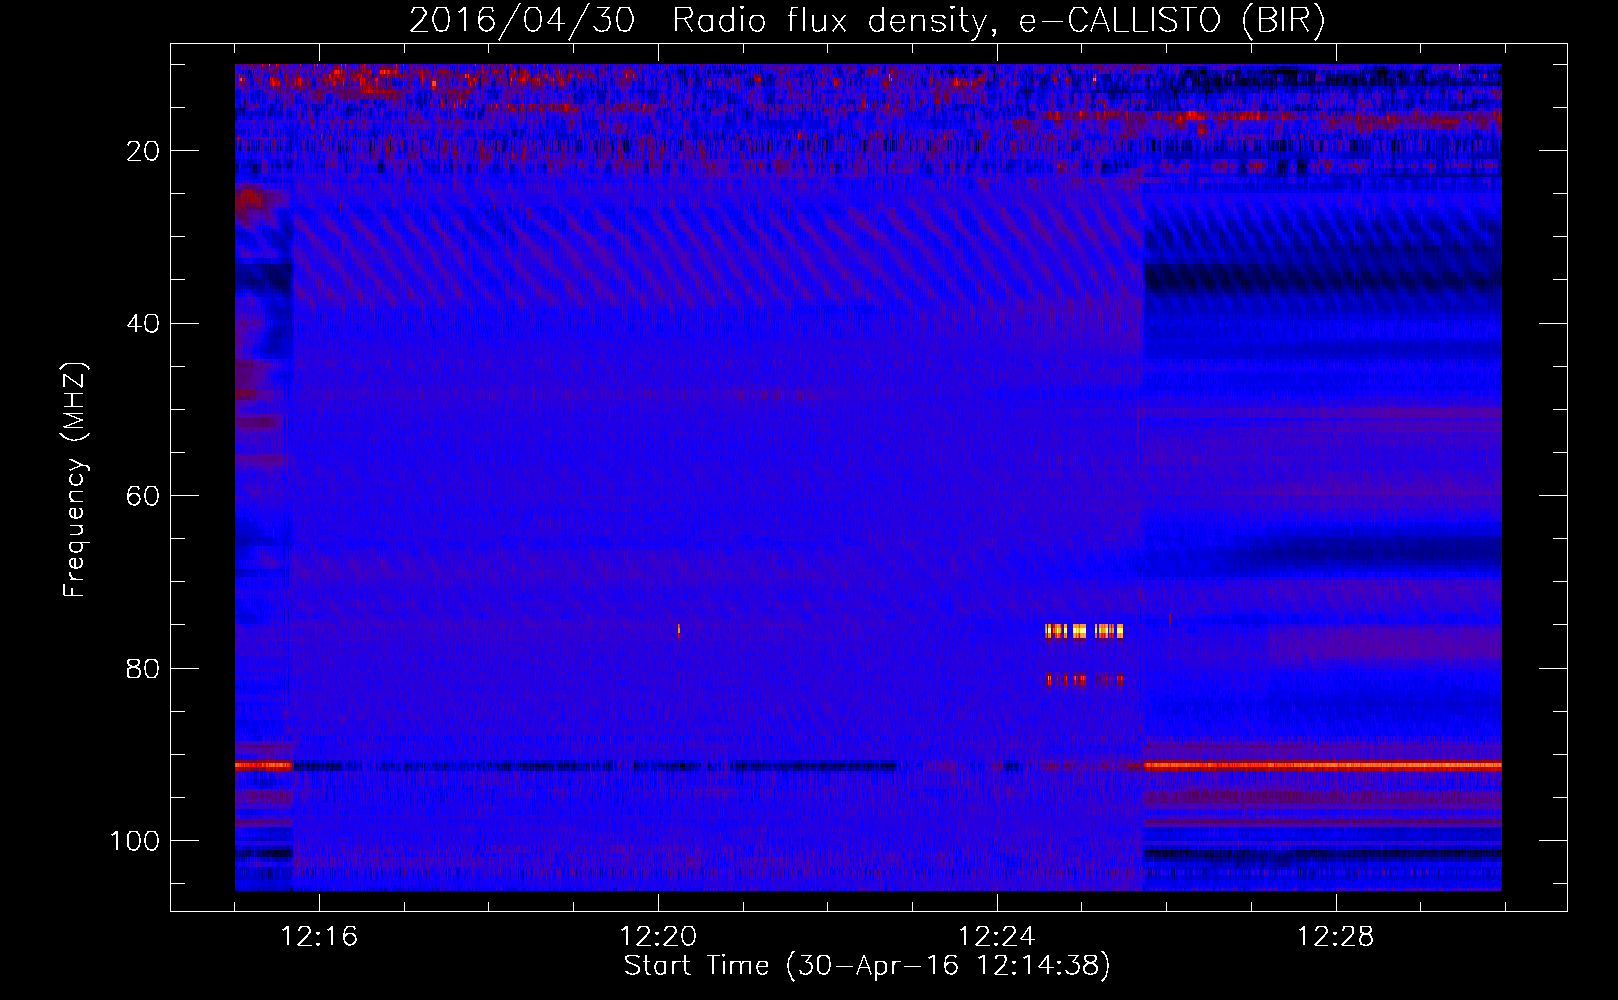Click the date '2016/04/30' in the title
1618x1000 pixels.
click(522, 21)
